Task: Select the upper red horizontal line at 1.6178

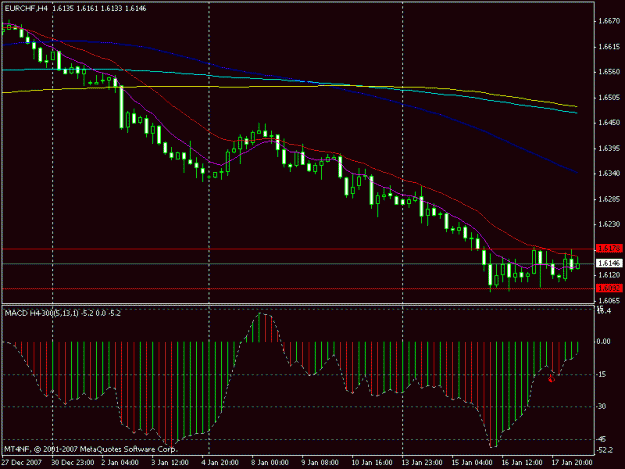Action: [298, 249]
